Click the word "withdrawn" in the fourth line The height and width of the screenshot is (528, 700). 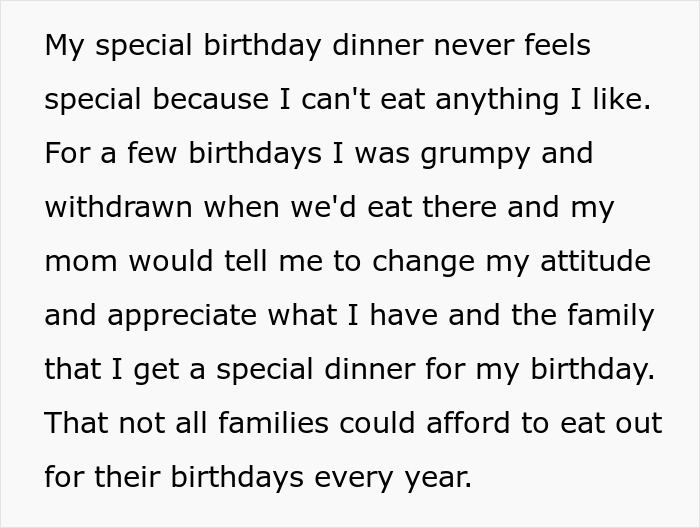[x=118, y=207]
